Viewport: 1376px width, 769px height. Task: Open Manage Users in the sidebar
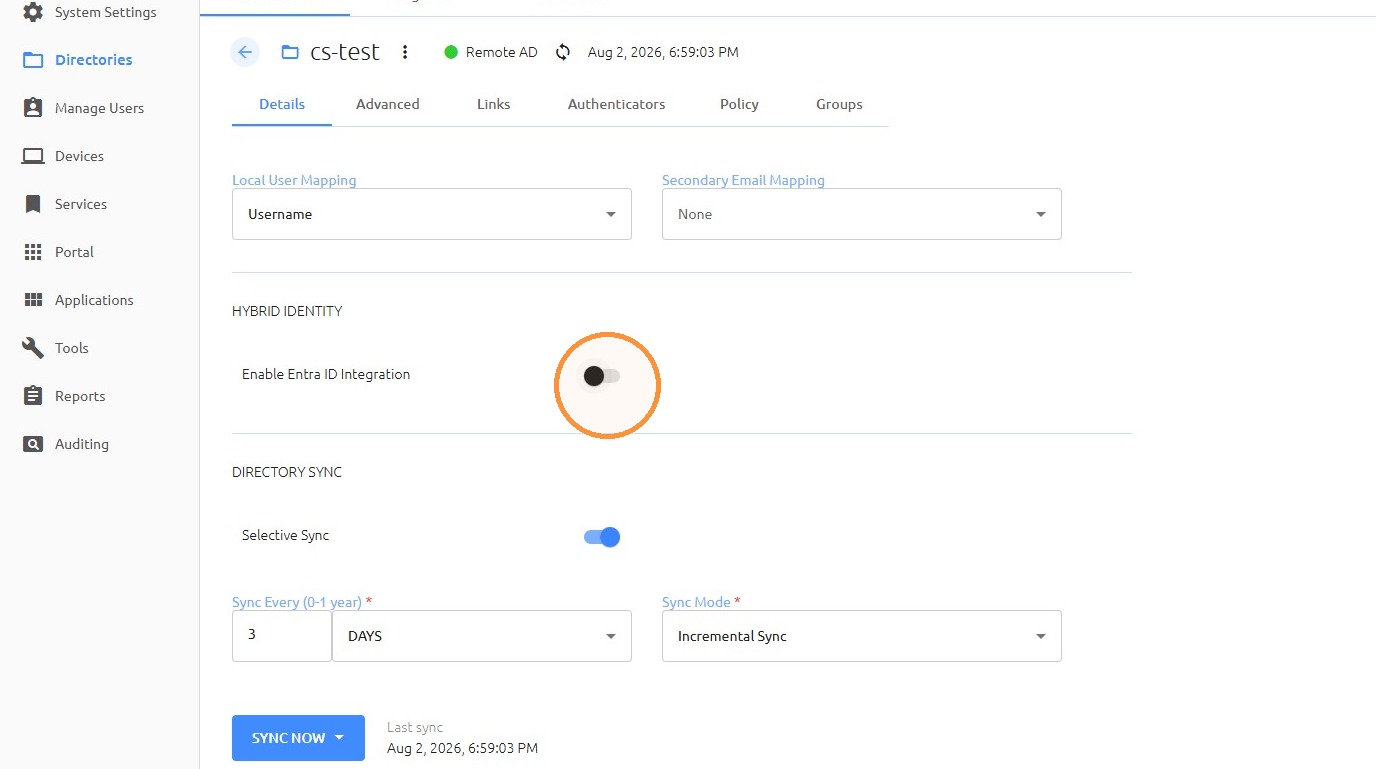[x=100, y=108]
